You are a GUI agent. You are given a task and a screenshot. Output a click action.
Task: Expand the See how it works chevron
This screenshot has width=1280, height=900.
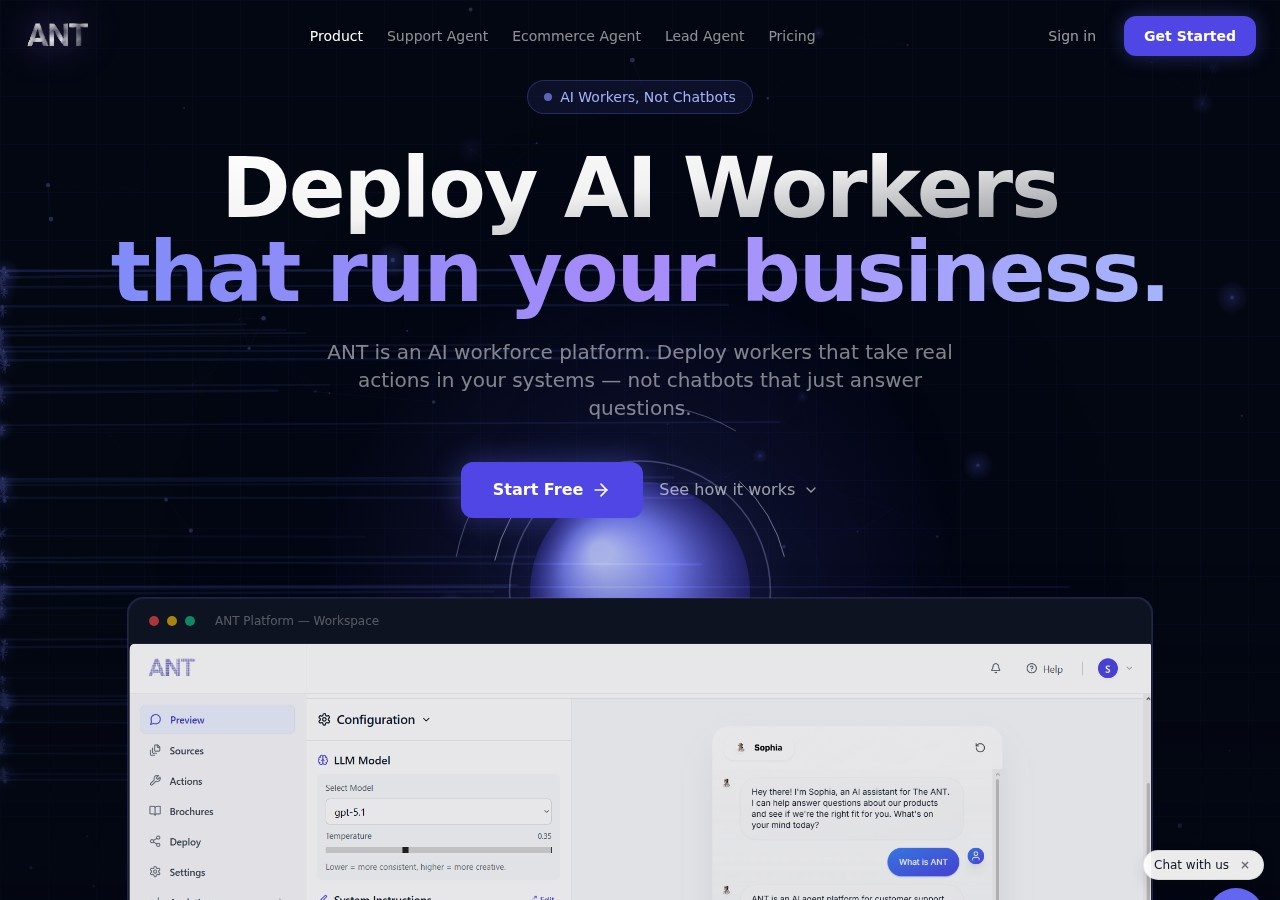click(x=811, y=490)
